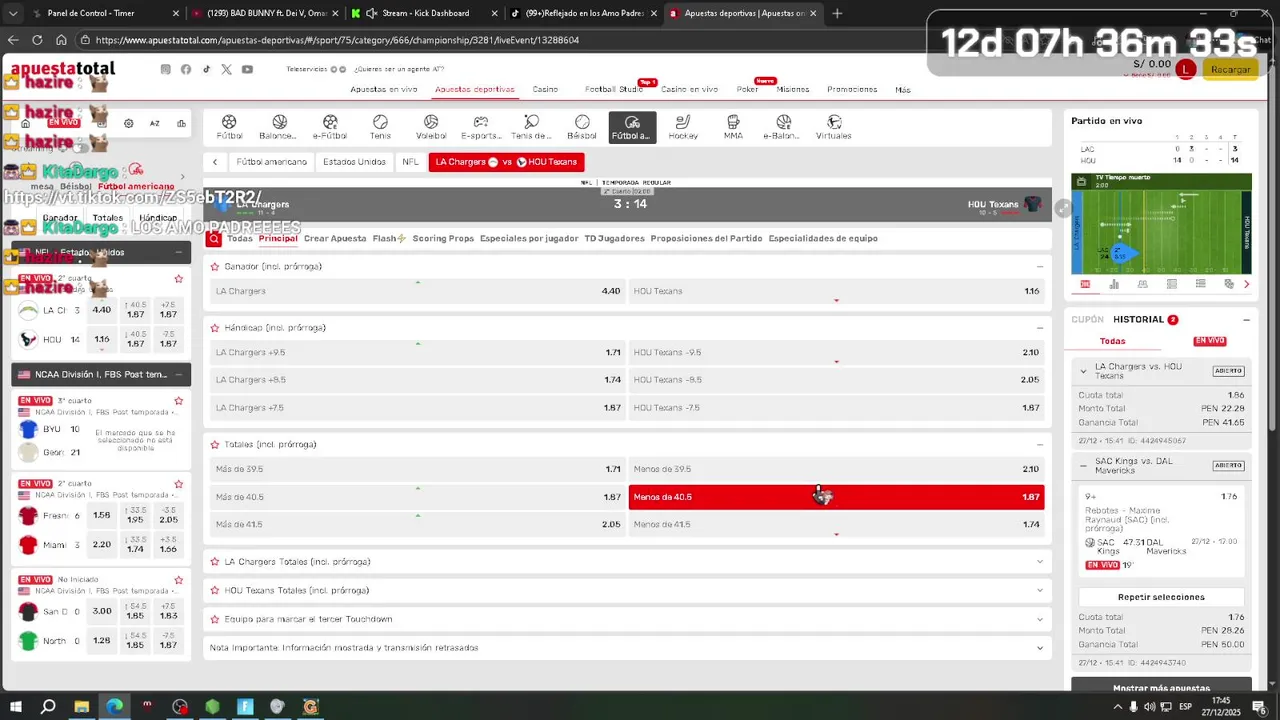Favorite Equipo para marcar tercer Touchdown star
This screenshot has width=1280, height=720.
tap(214, 619)
